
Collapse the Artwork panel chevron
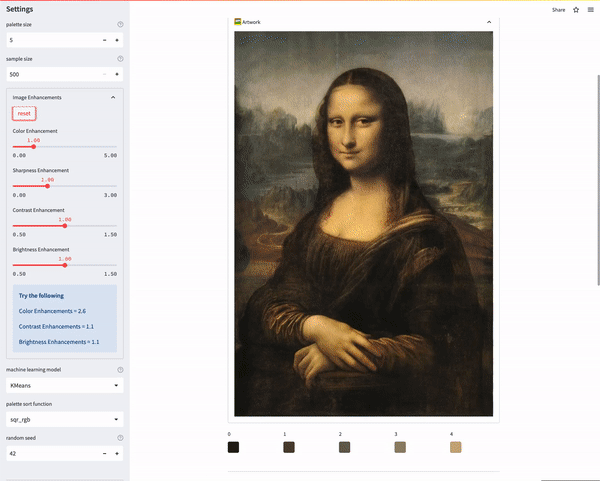coord(489,22)
